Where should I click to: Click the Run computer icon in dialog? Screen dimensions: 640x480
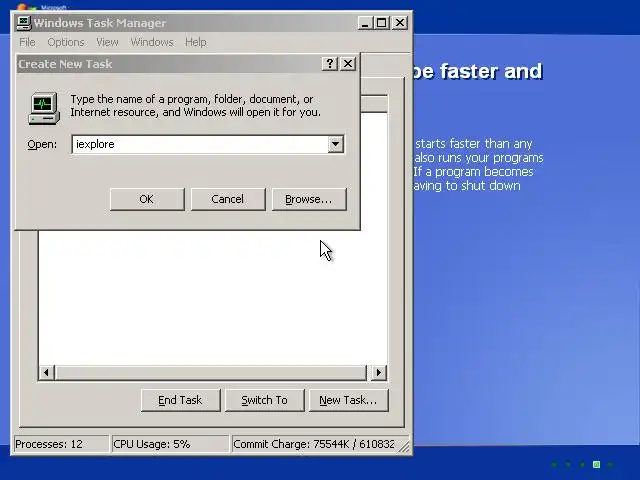tap(44, 108)
